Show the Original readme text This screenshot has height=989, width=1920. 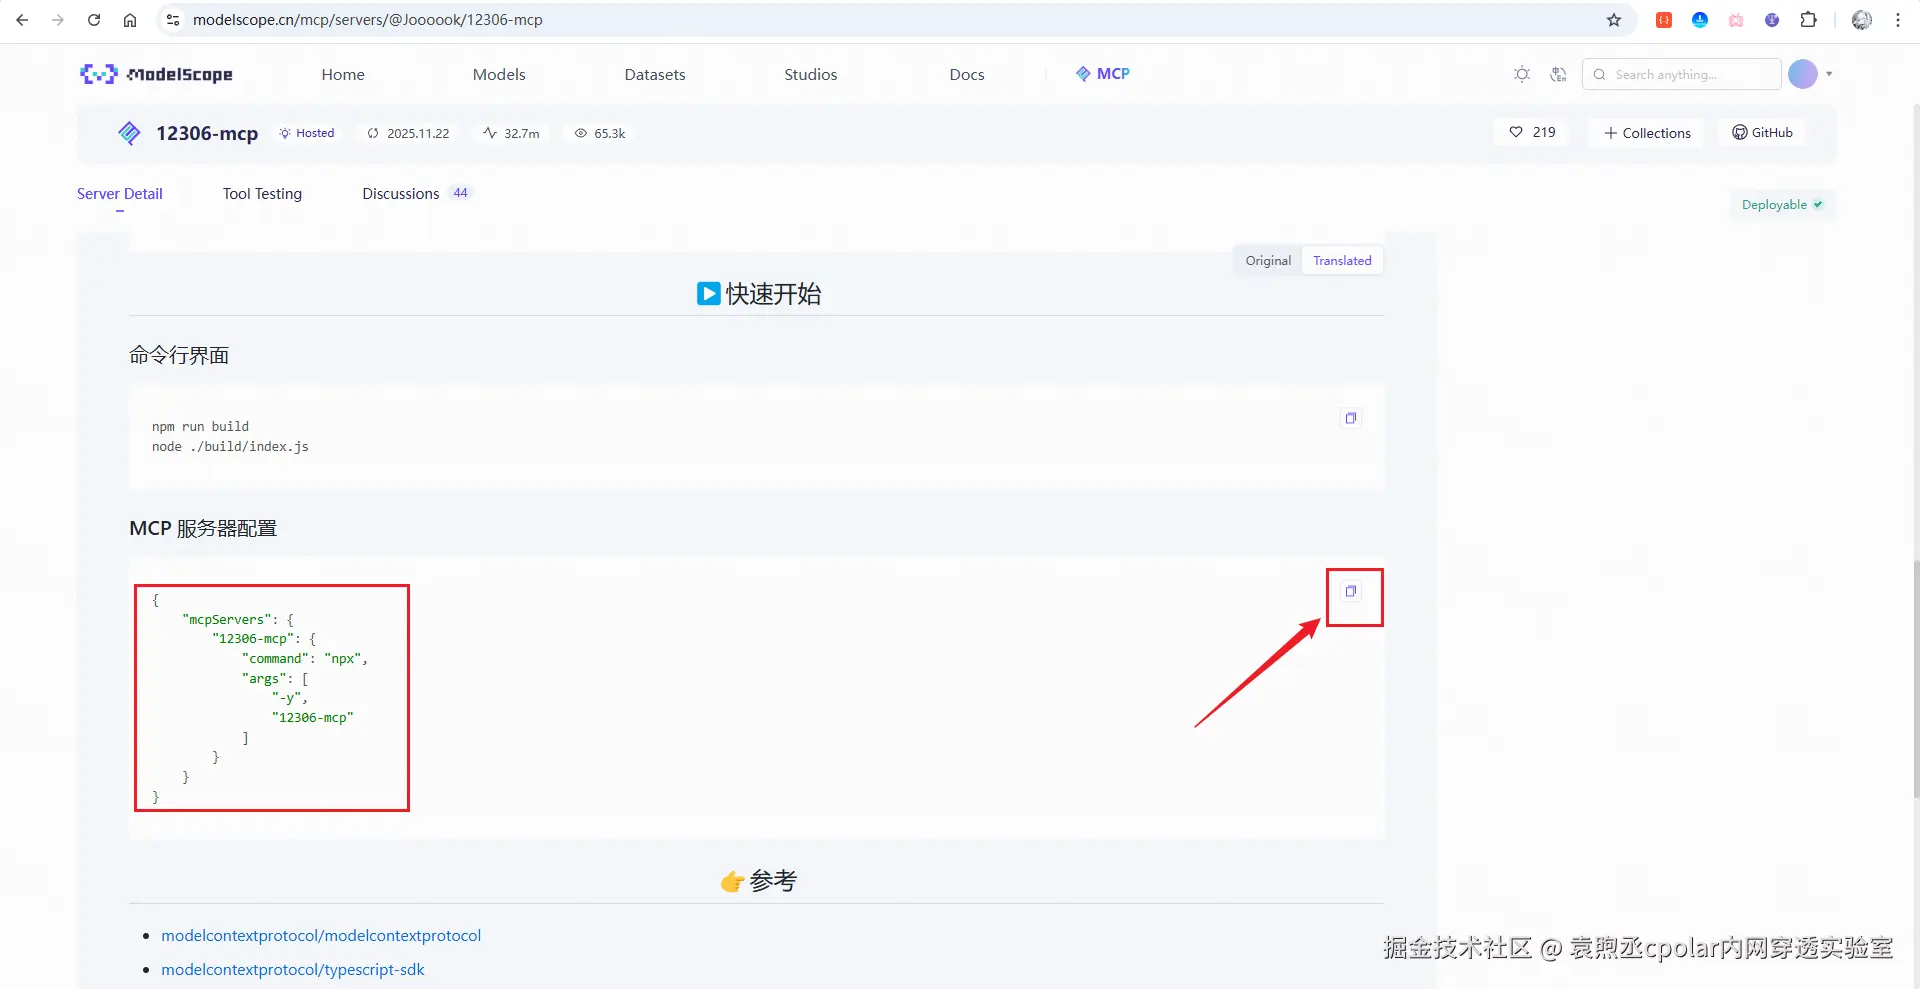[1268, 261]
